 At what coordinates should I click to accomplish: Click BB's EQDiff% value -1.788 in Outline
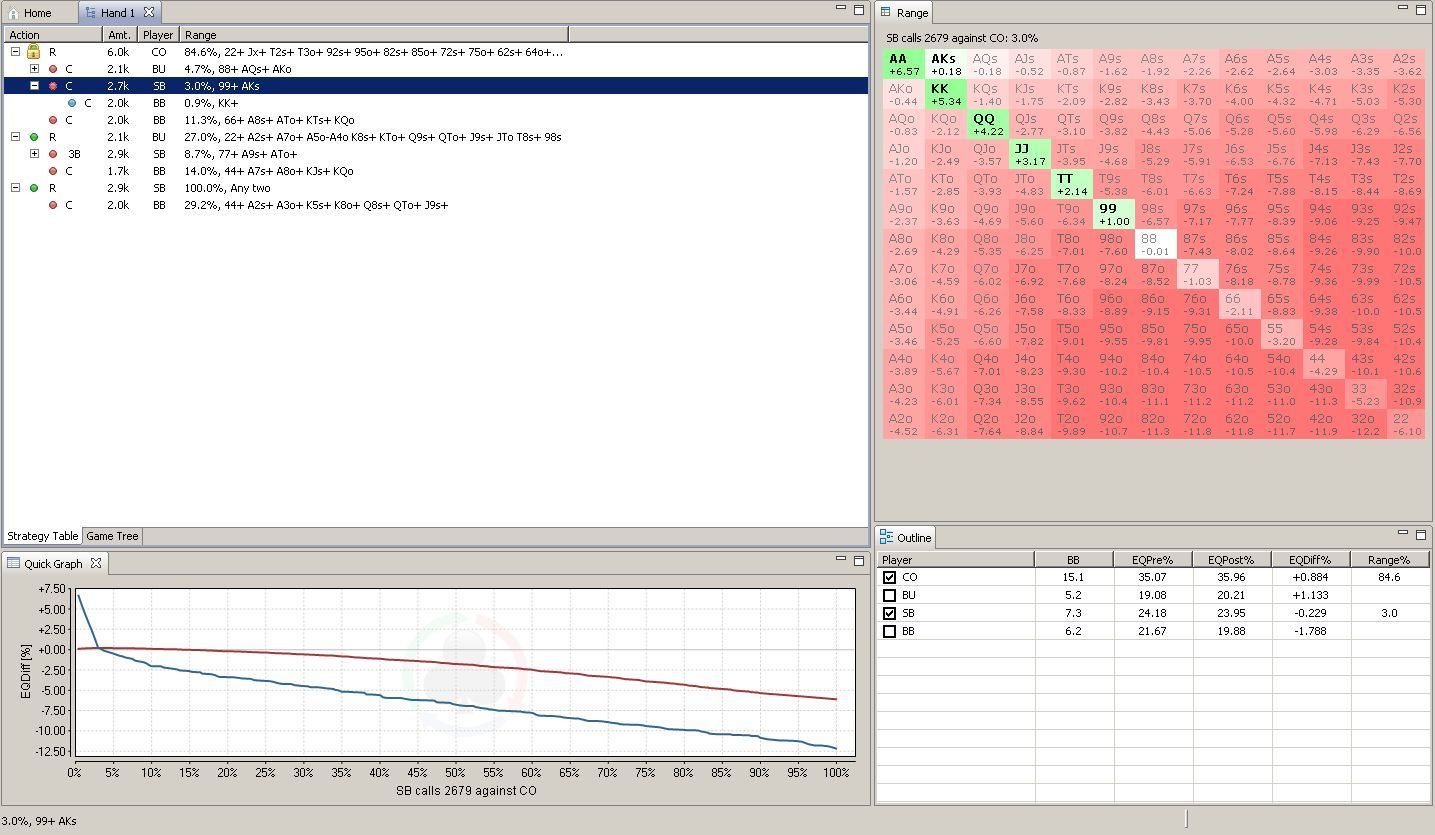1310,631
